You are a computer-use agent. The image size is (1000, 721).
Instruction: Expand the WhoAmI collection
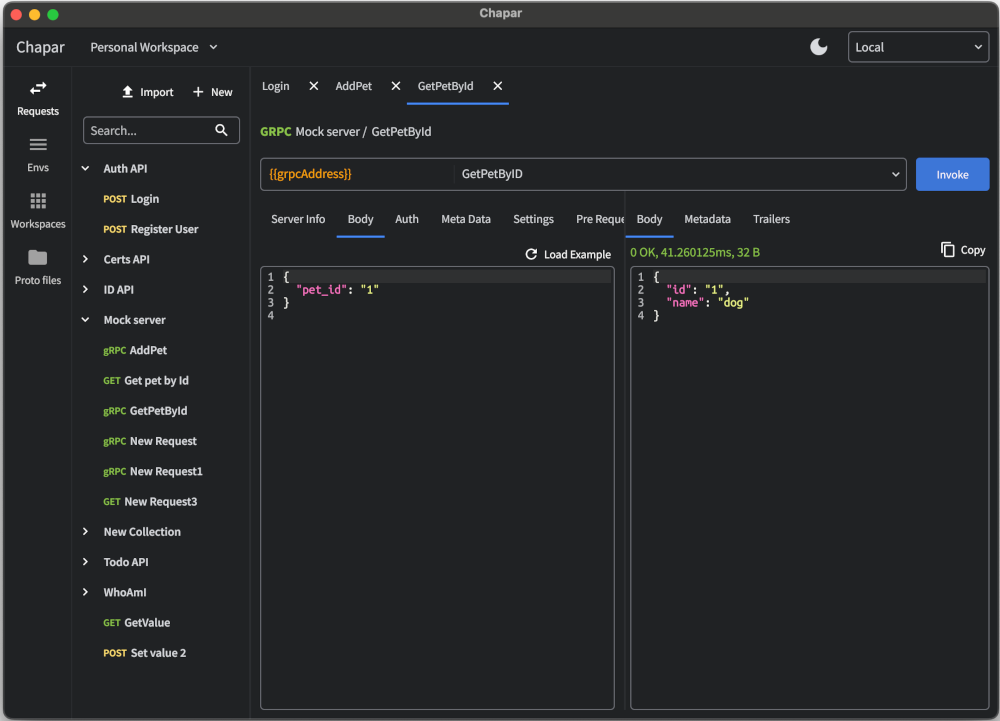pyautogui.click(x=85, y=592)
